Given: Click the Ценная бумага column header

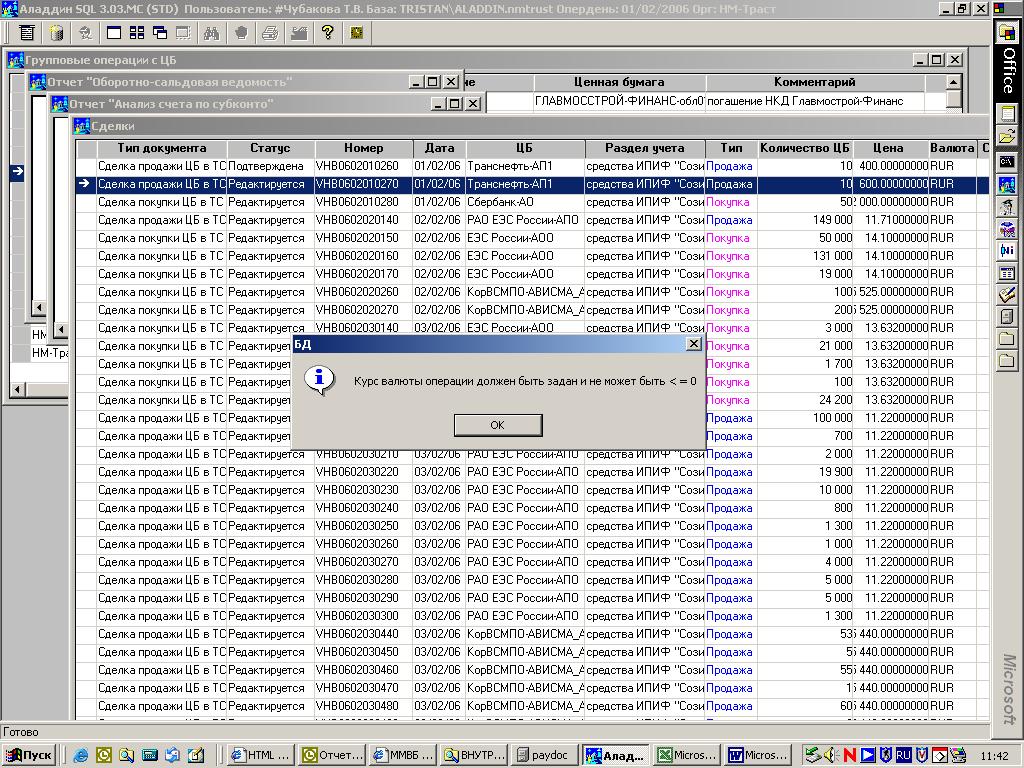Looking at the screenshot, I should pos(619,82).
